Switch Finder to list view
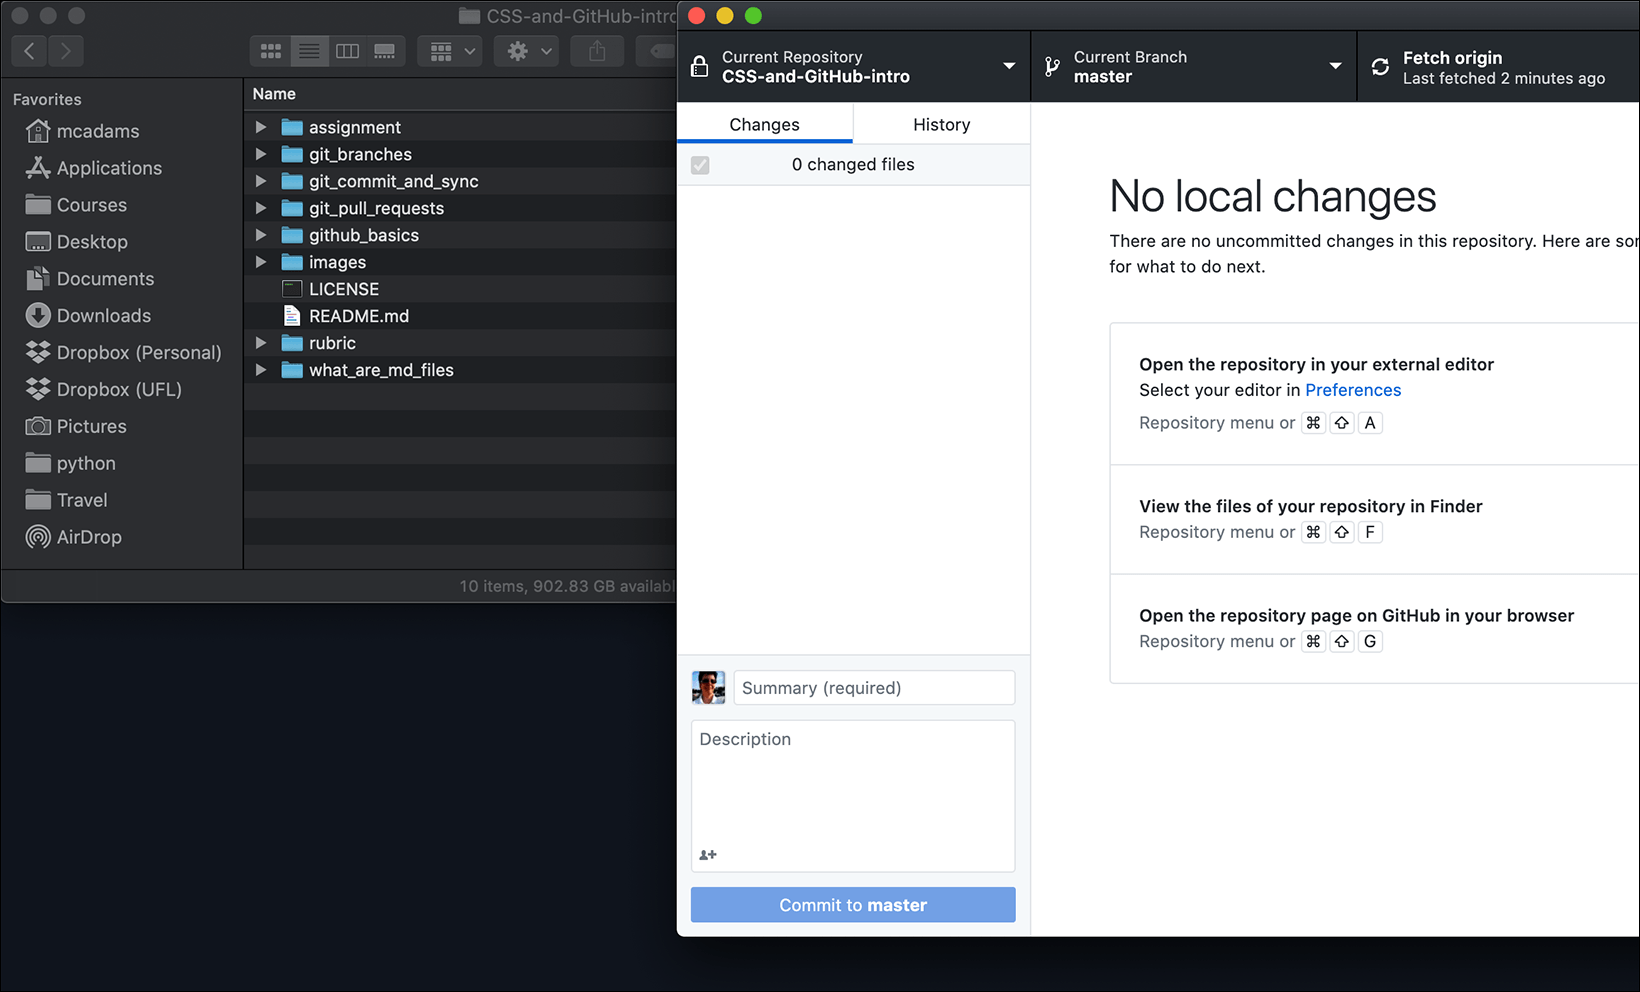 [309, 51]
